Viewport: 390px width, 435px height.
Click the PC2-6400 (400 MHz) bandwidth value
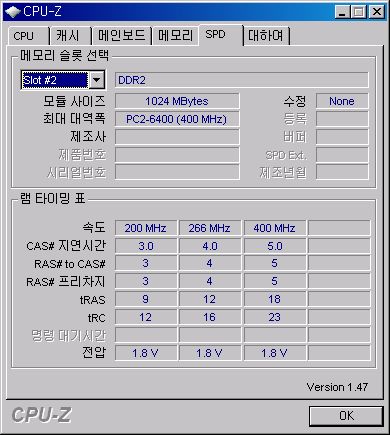coord(177,119)
